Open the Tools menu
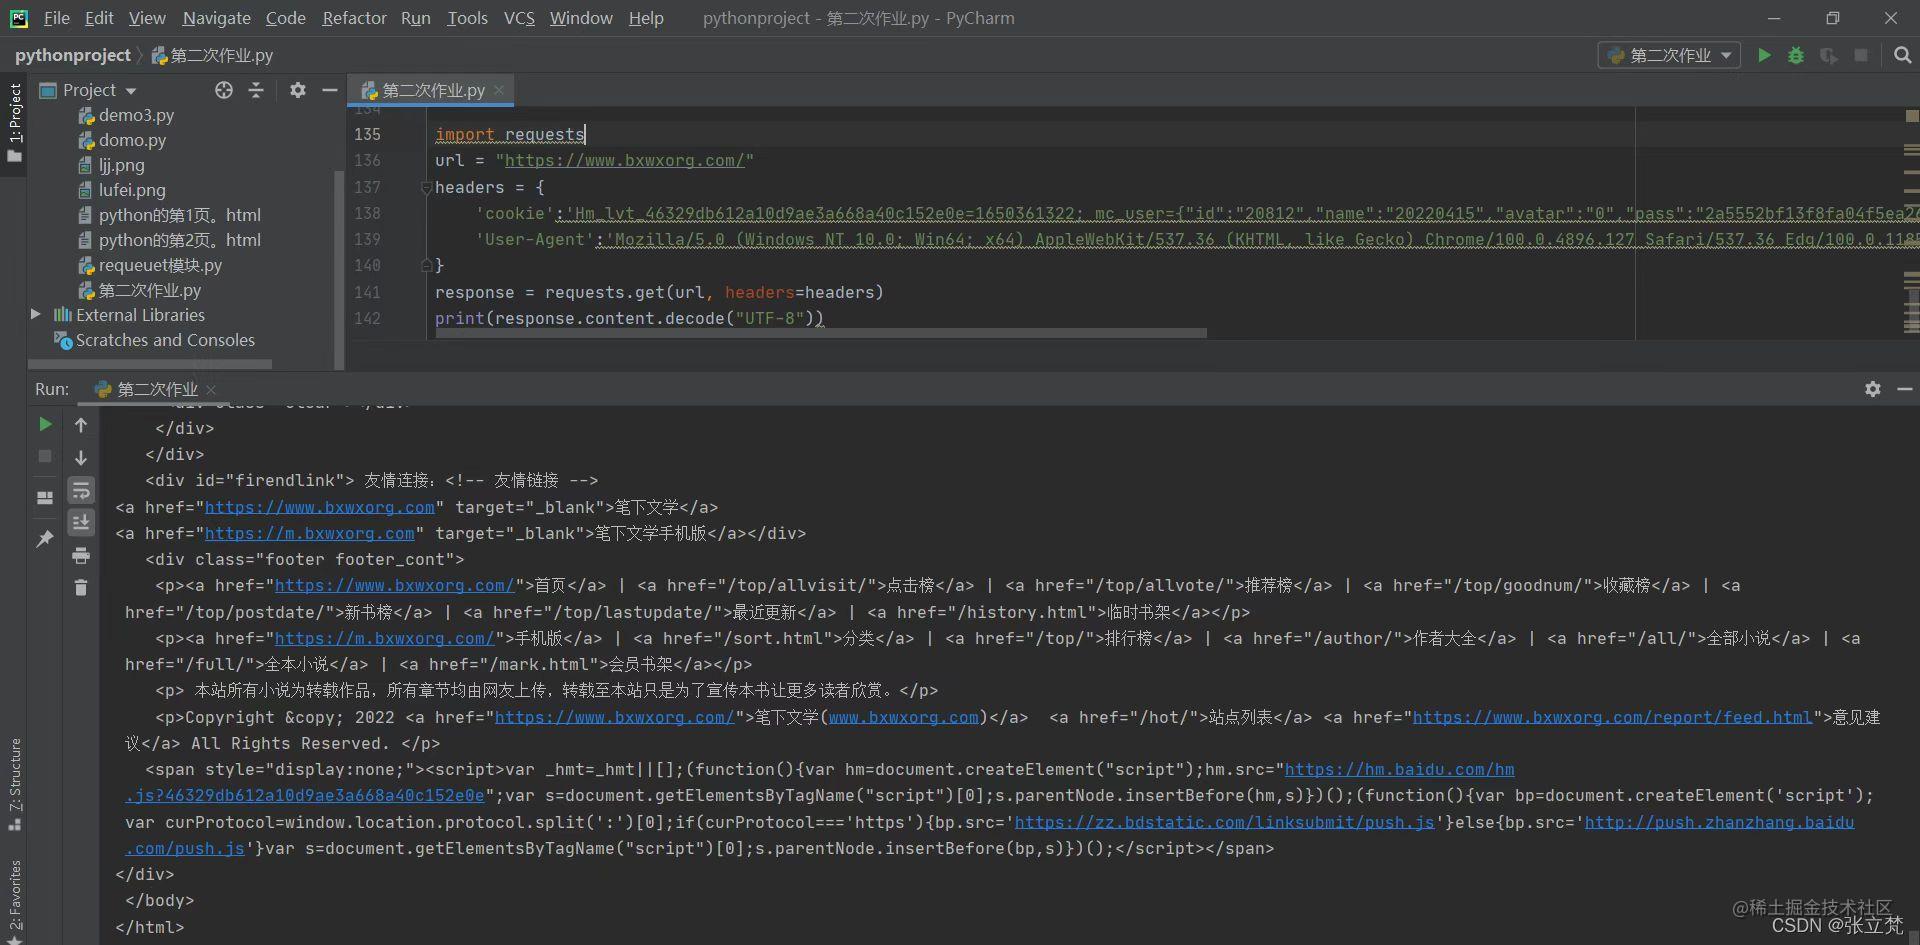Image resolution: width=1920 pixels, height=945 pixels. coord(467,18)
